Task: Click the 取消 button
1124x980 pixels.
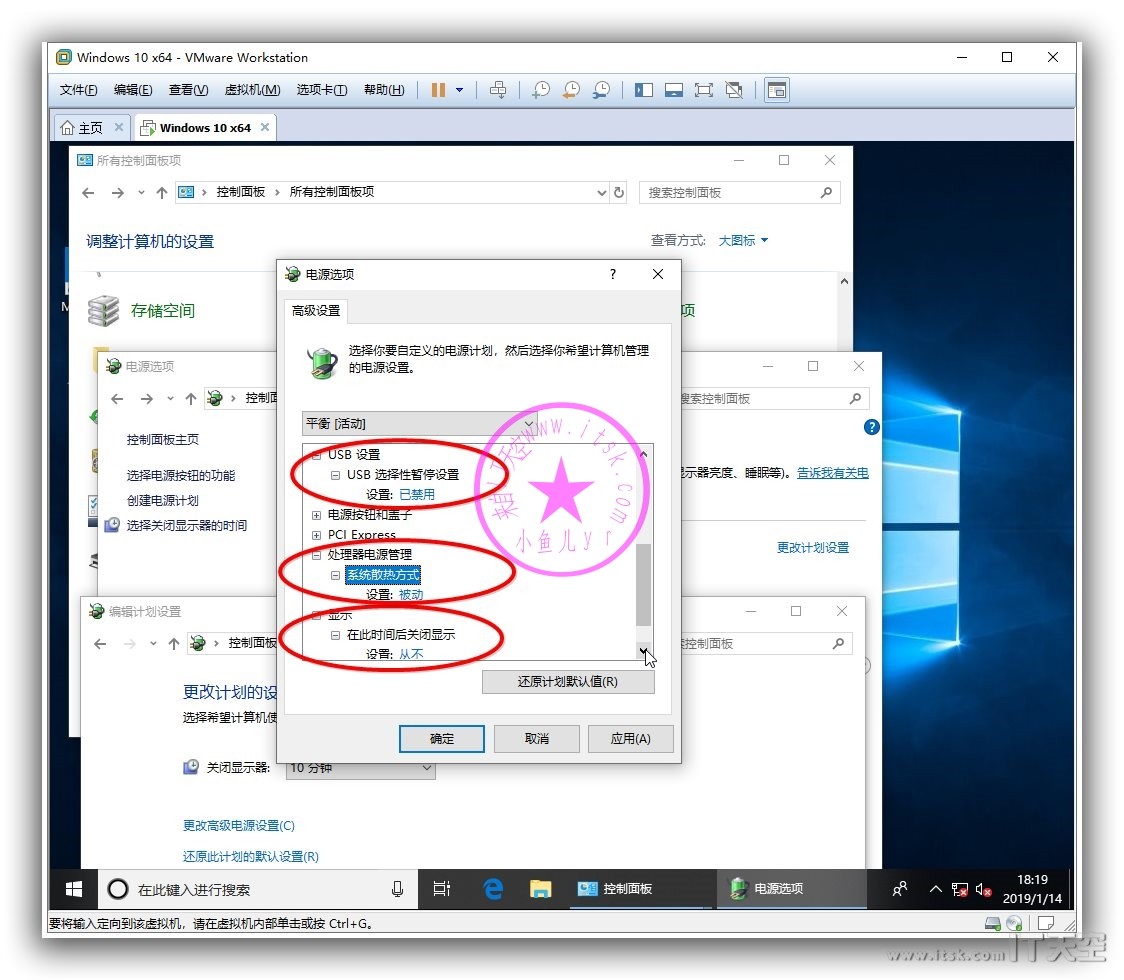Action: click(x=536, y=738)
